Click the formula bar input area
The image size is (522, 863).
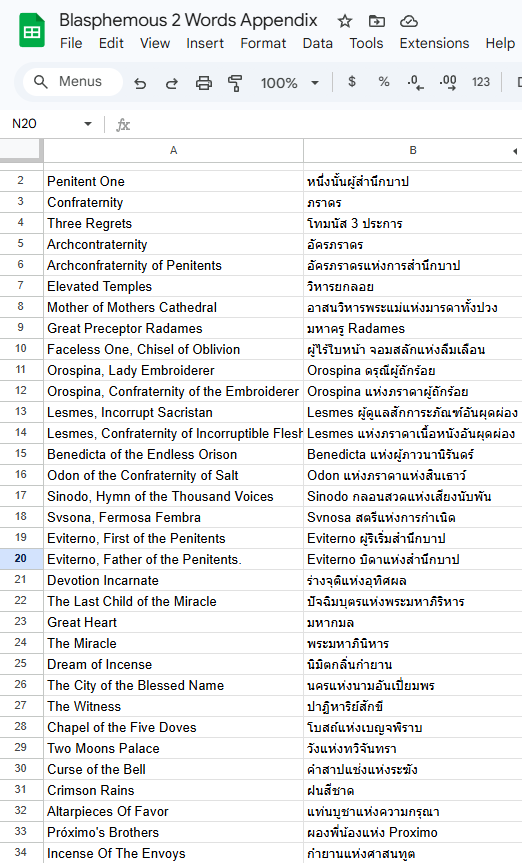click(x=328, y=124)
